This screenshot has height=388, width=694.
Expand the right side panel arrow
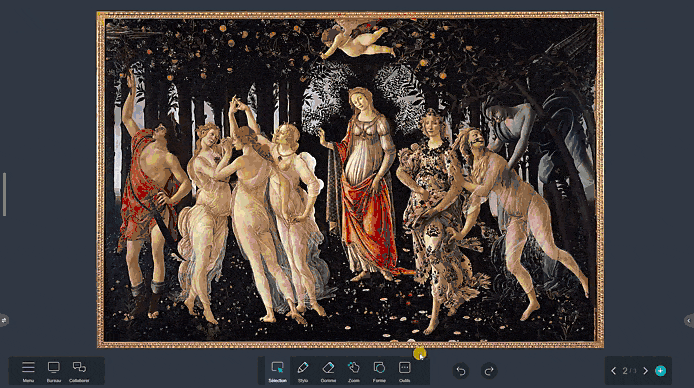click(x=689, y=321)
